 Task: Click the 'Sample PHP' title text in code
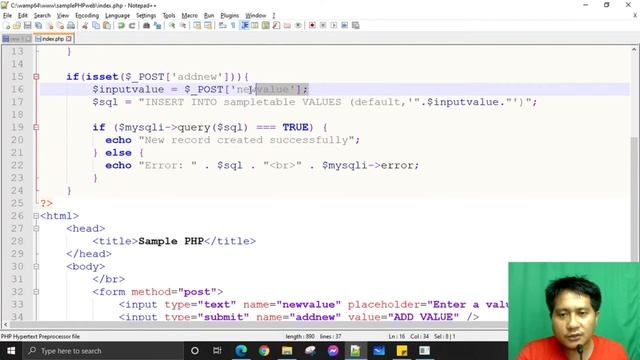171,241
